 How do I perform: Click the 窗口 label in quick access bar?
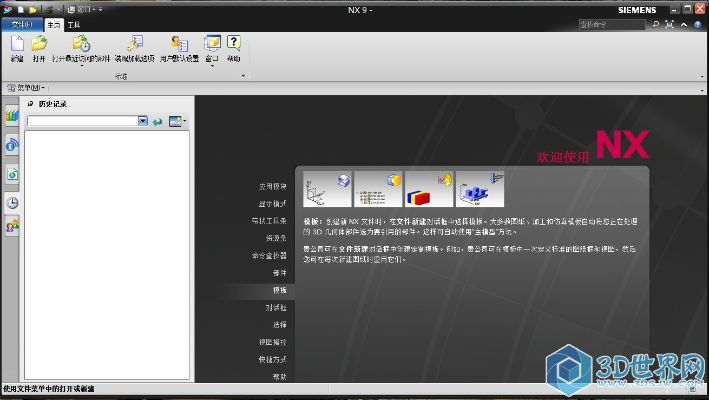[84, 9]
